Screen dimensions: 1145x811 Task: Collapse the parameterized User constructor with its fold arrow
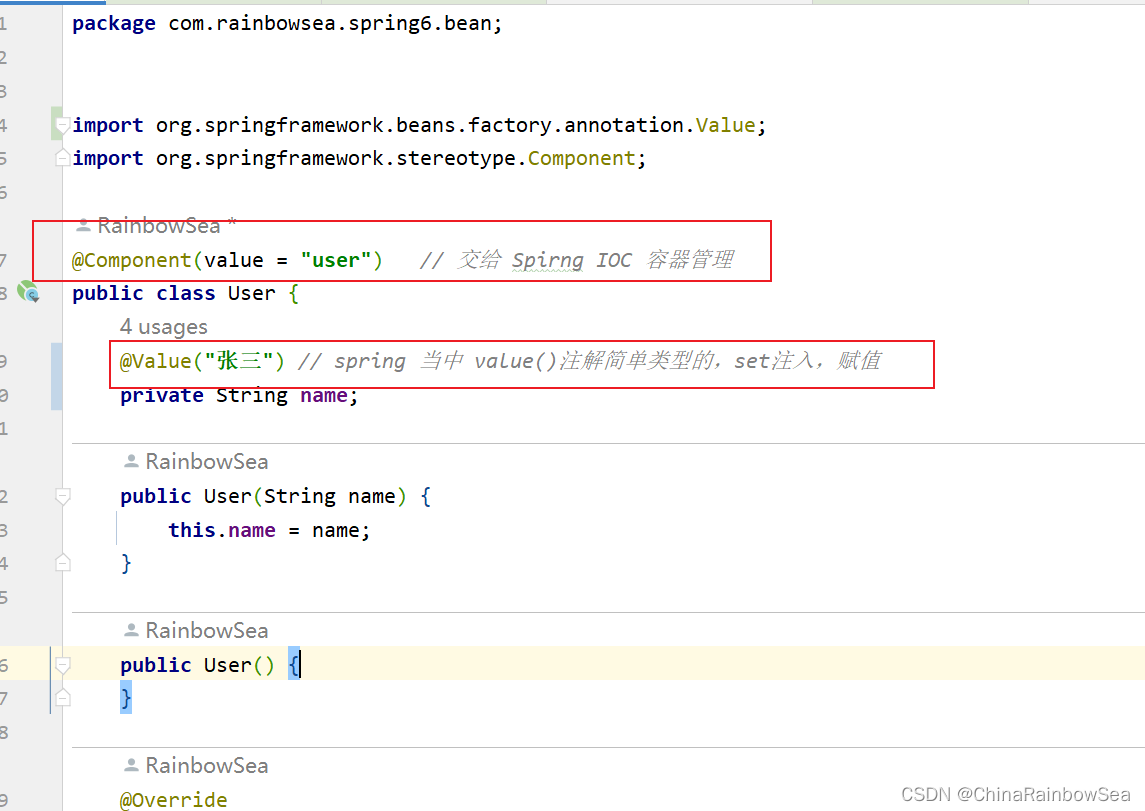pyautogui.click(x=62, y=495)
